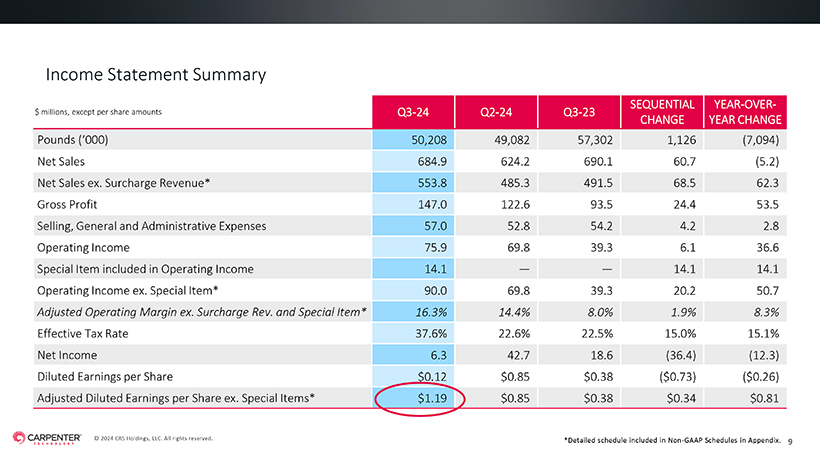The height and width of the screenshot is (461, 820).
Task: Click the Special Item Q3-24 value 14.1
Action: tap(435, 269)
